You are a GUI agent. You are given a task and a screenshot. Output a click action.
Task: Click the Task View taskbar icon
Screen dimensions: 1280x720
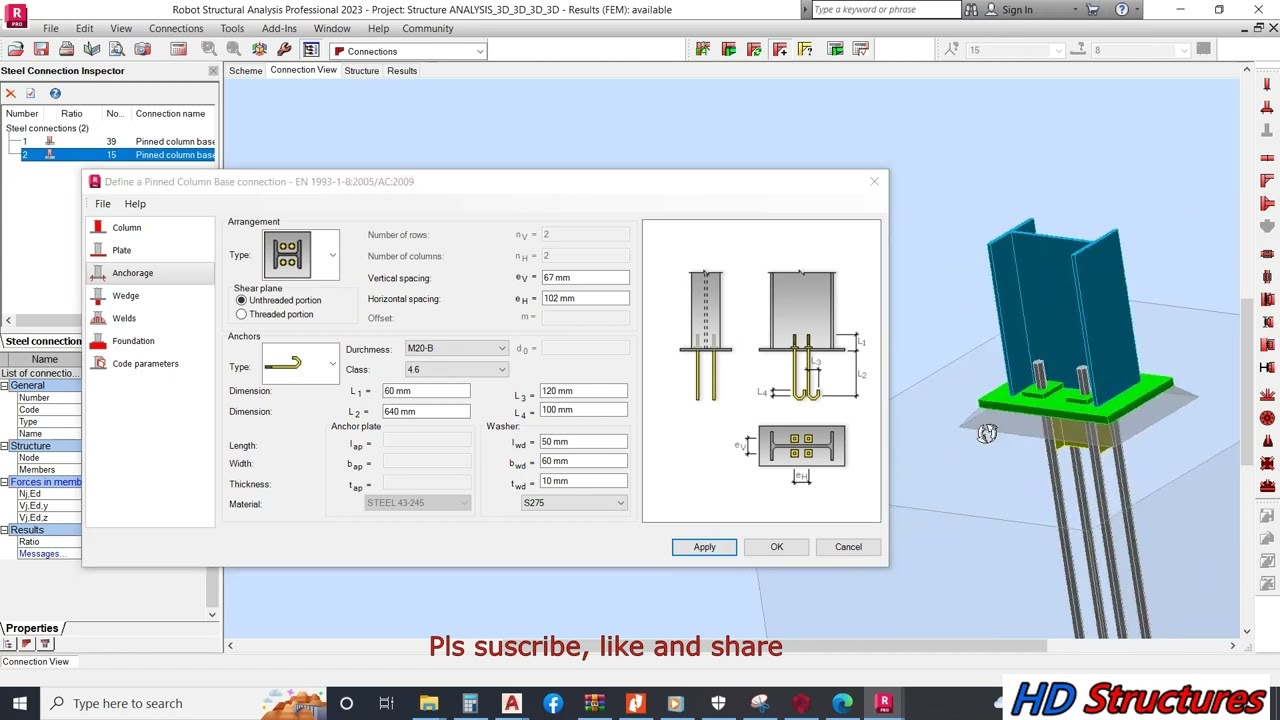point(386,703)
